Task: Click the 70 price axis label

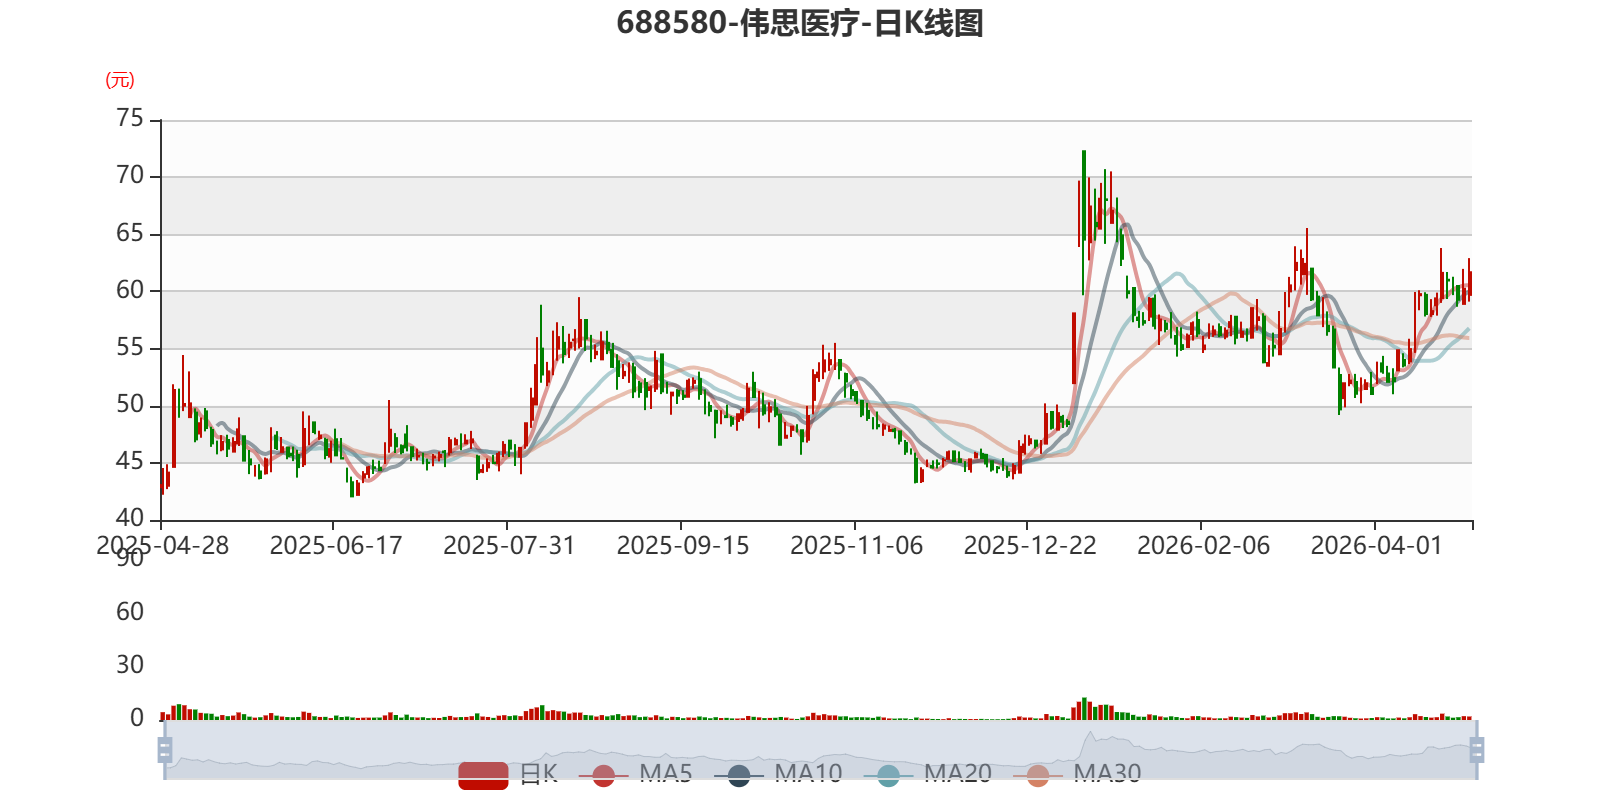Action: tap(130, 176)
